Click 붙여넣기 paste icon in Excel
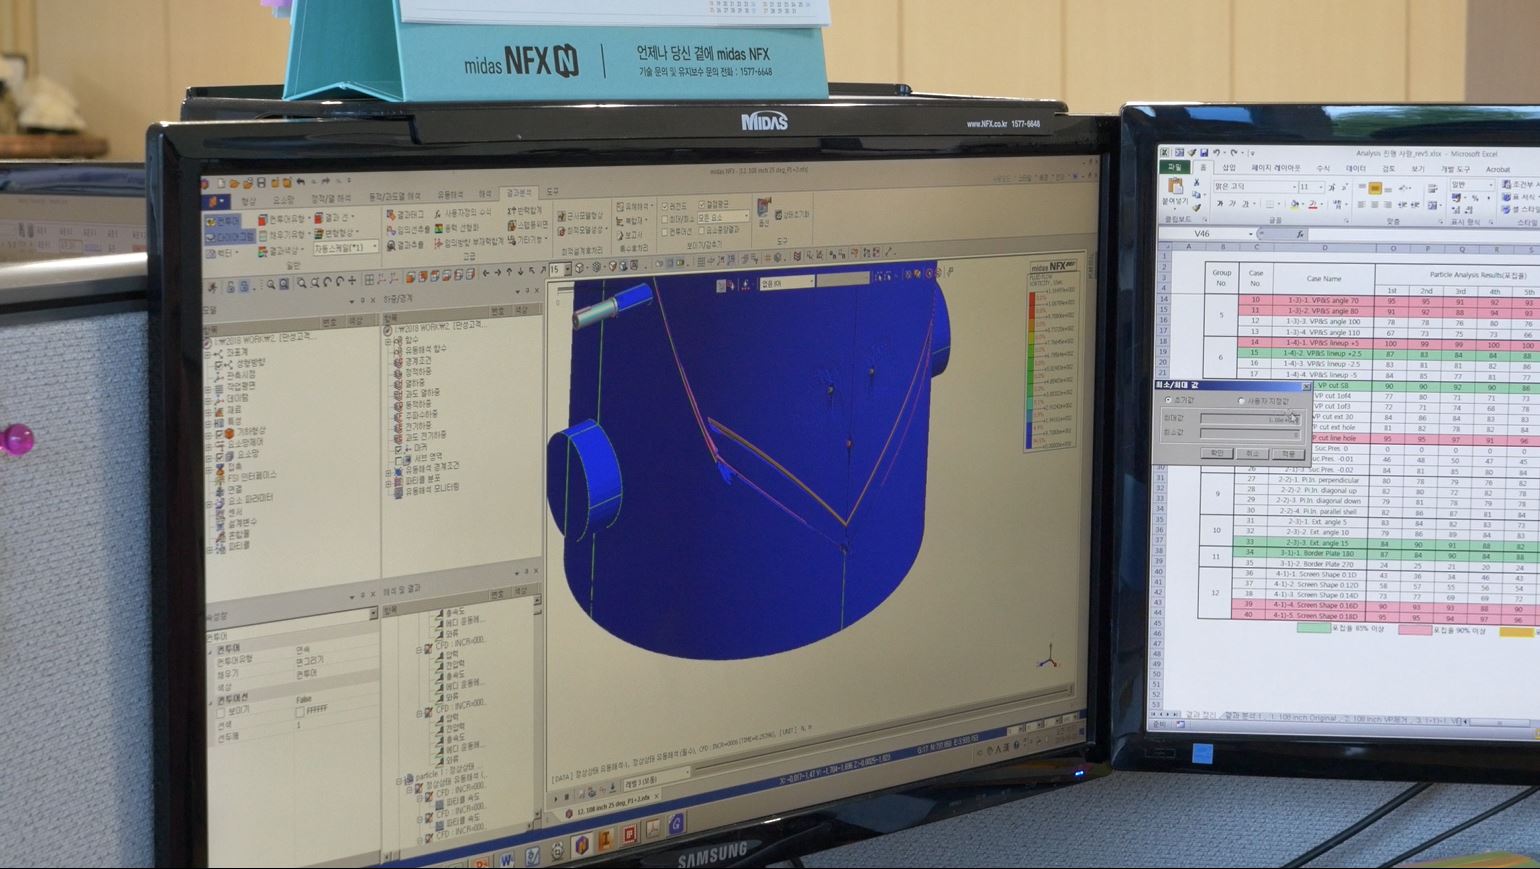This screenshot has height=869, width=1540. 1175,186
